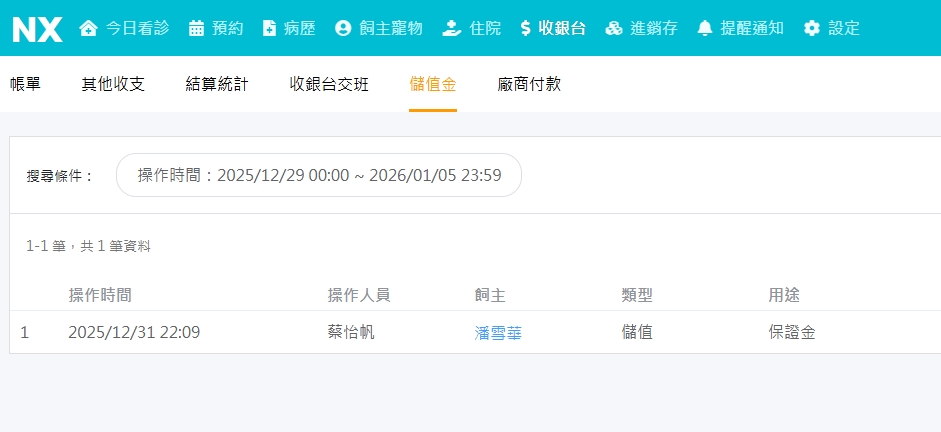The width and height of the screenshot is (941, 432).
Task: Switch to the 其他收支 tab
Action: 113,85
